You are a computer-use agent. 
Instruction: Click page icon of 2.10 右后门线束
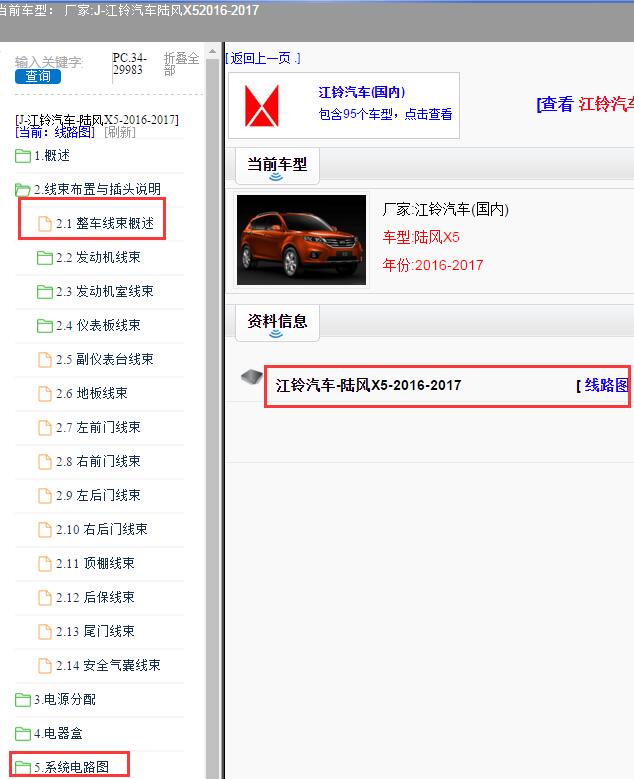[45, 530]
